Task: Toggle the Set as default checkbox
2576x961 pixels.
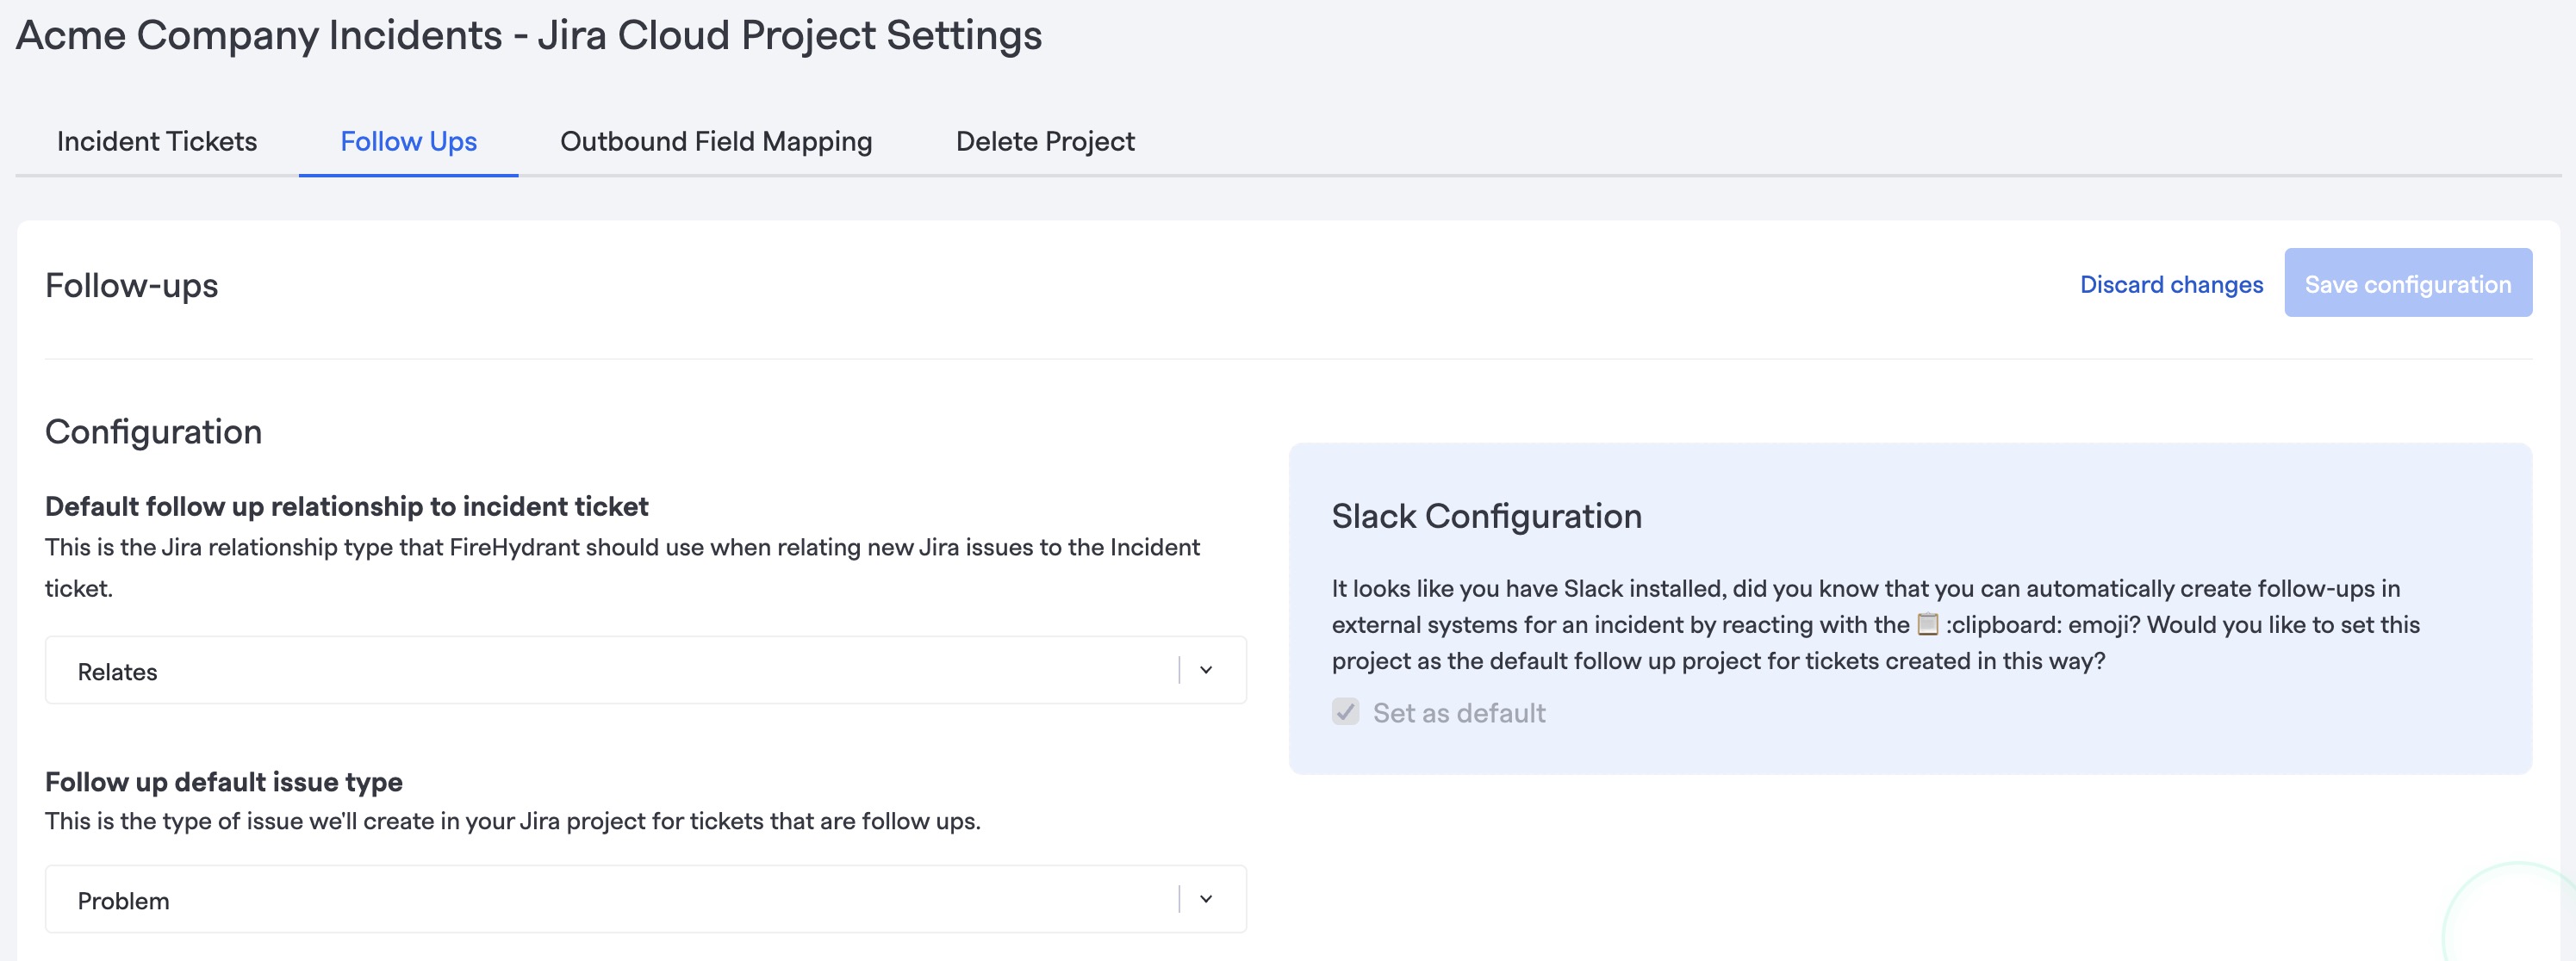Action: tap(1345, 712)
